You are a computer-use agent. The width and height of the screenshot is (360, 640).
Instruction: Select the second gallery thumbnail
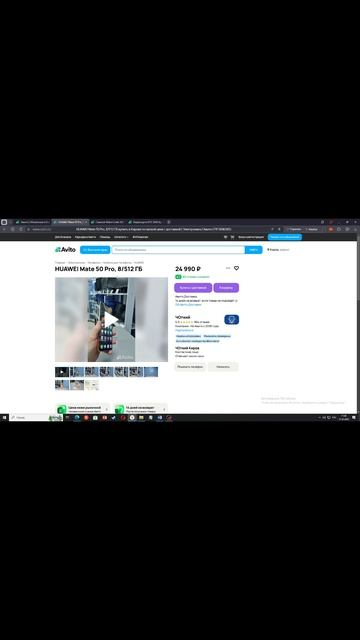(77, 372)
